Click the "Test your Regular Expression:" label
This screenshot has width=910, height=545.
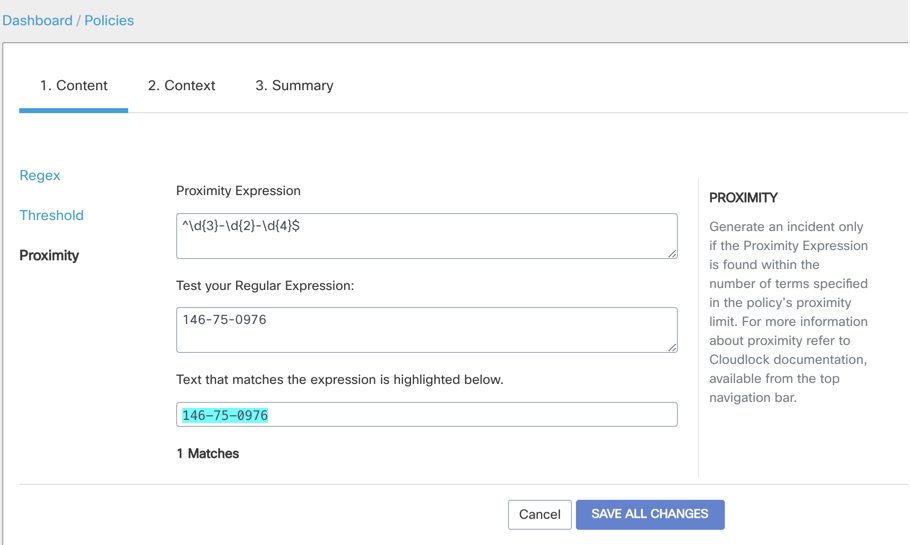click(x=265, y=285)
